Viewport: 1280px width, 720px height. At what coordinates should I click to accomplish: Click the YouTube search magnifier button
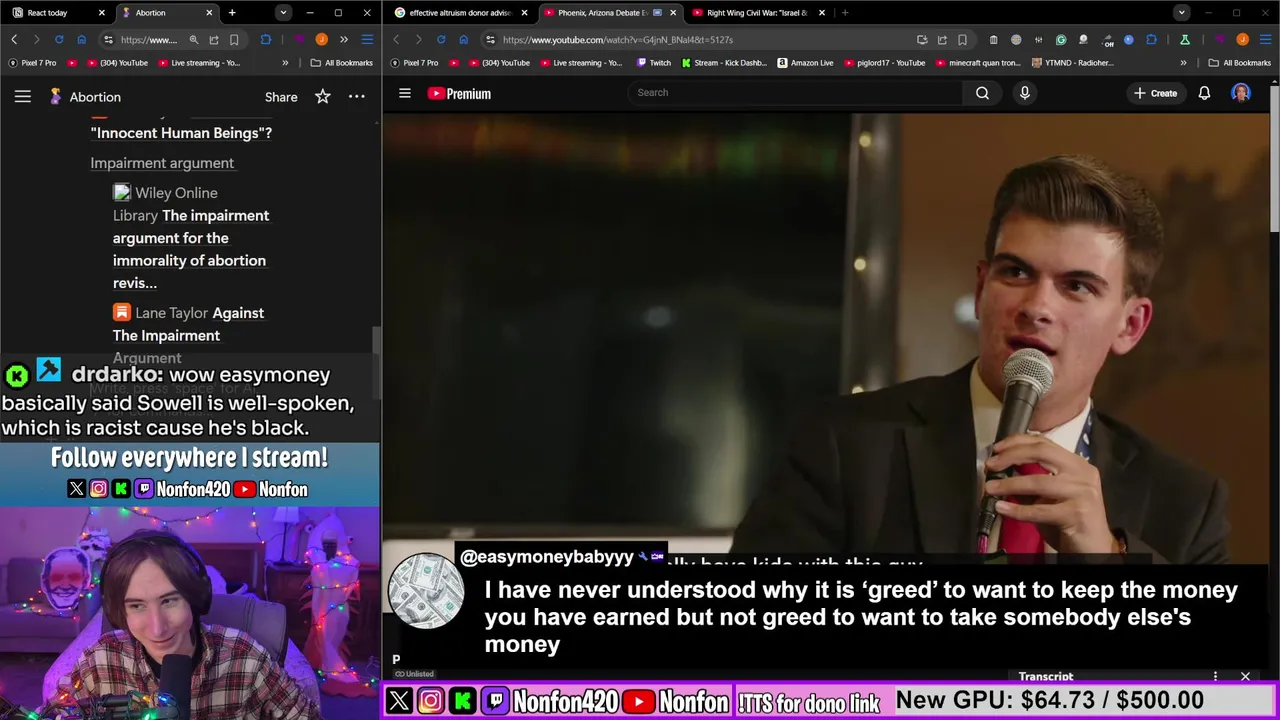(982, 93)
